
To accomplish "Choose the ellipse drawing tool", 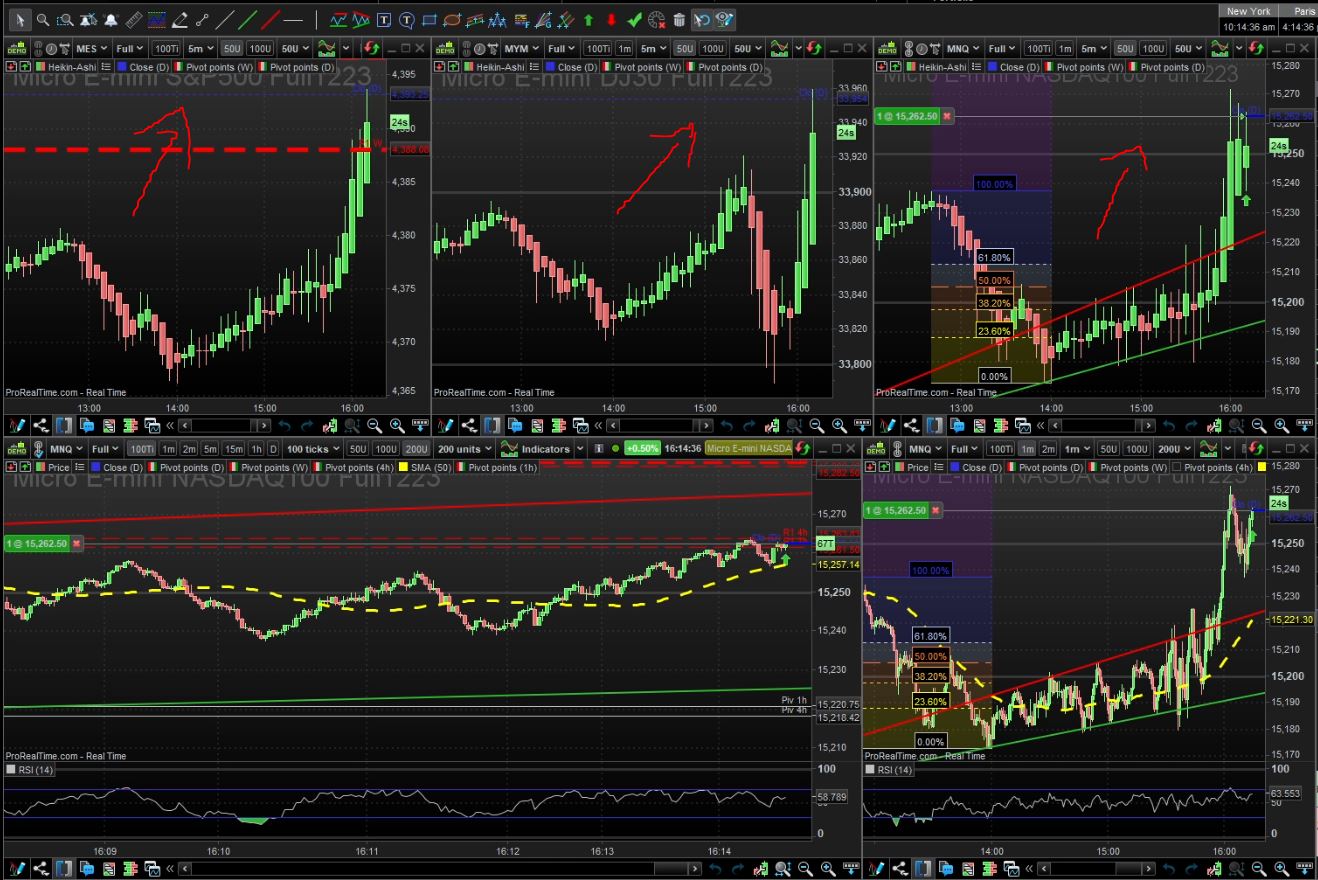I will (x=452, y=19).
